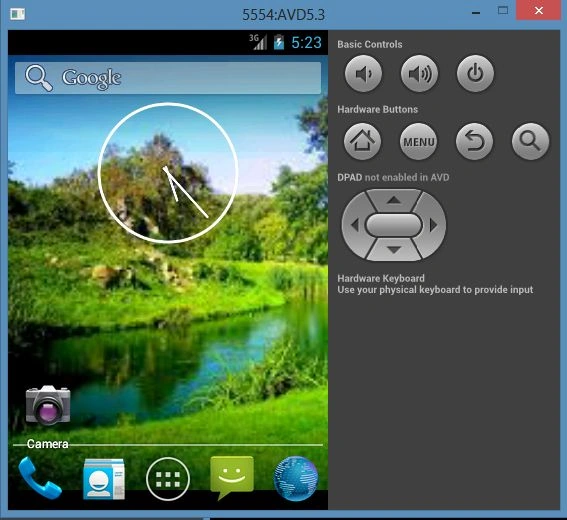567x520 pixels.
Task: Launch the Browser globe icon
Action: pos(296,479)
